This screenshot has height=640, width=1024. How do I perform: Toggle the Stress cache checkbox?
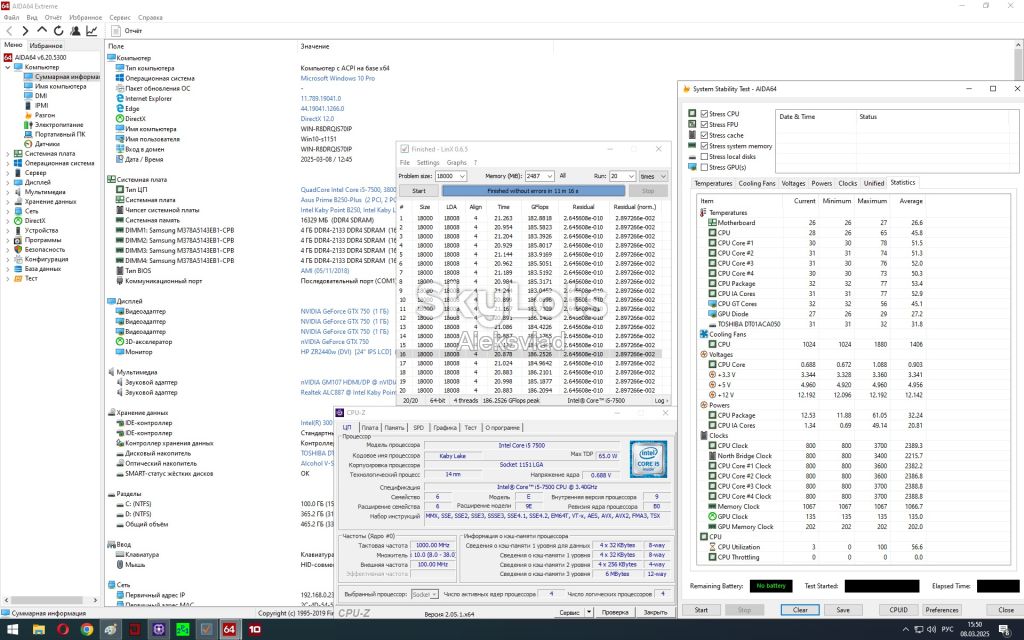704,135
